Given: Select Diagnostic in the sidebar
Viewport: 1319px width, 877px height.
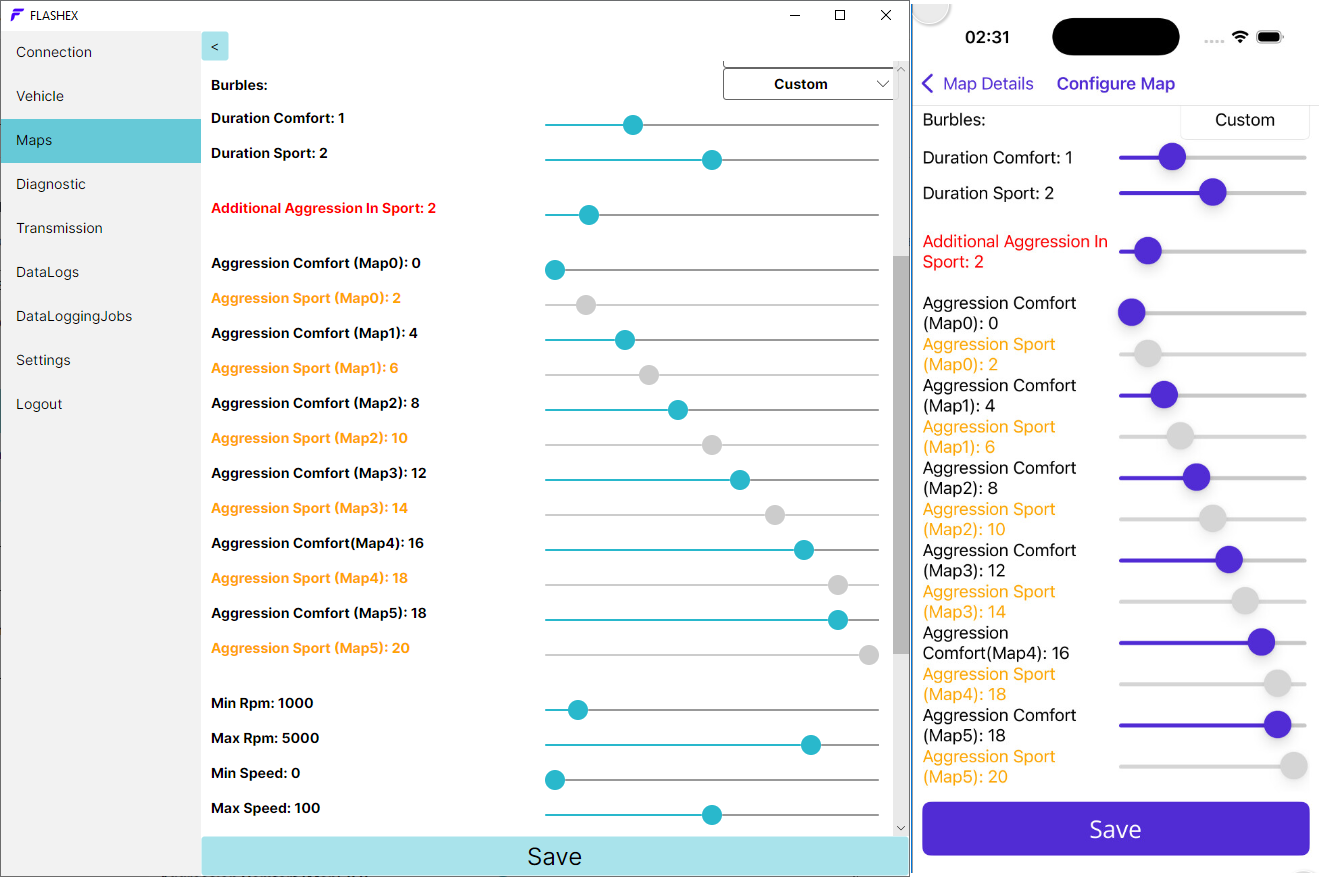Looking at the screenshot, I should click(x=51, y=184).
